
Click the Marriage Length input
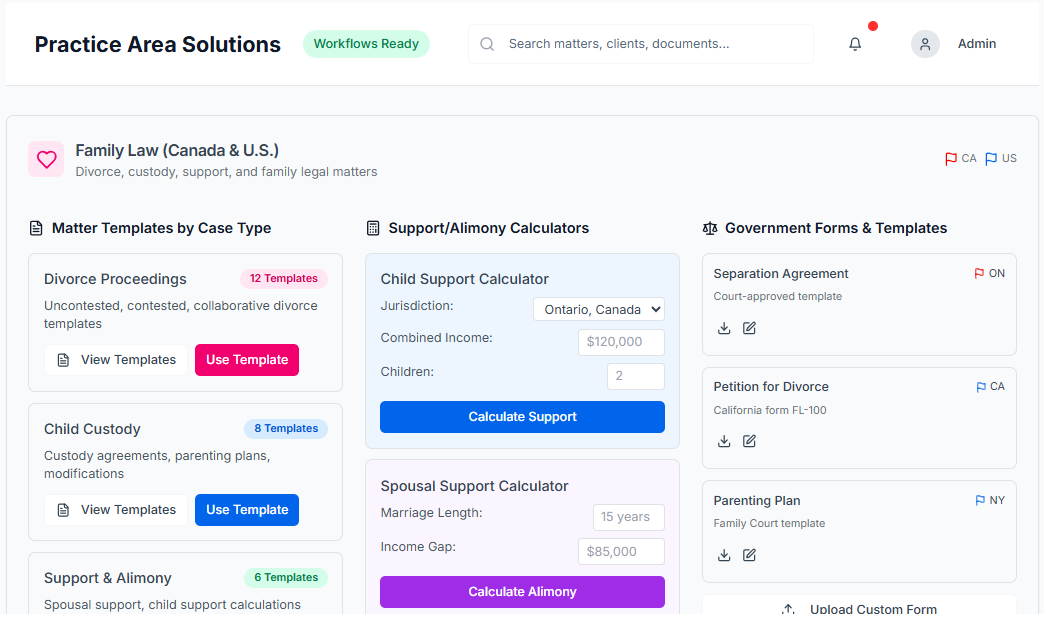pos(628,517)
